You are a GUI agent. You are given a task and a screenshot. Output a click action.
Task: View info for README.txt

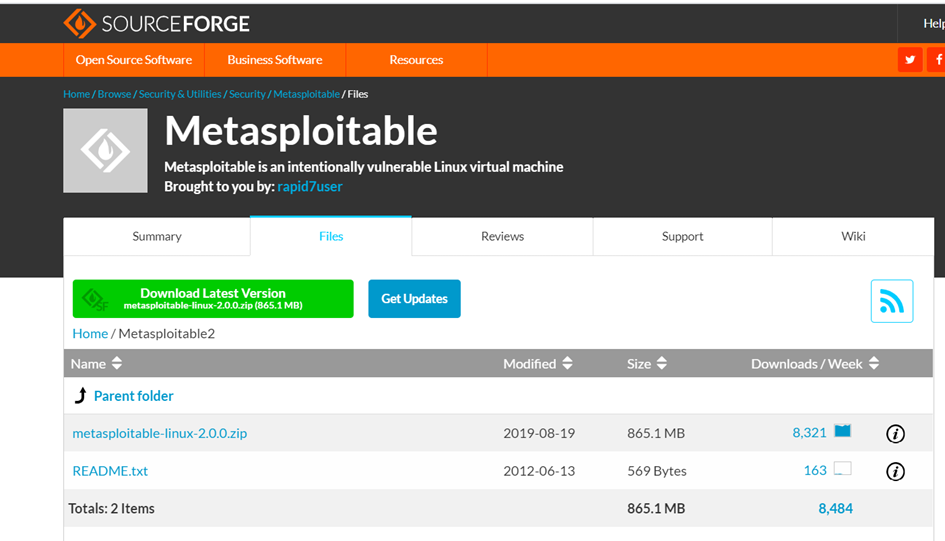(896, 471)
